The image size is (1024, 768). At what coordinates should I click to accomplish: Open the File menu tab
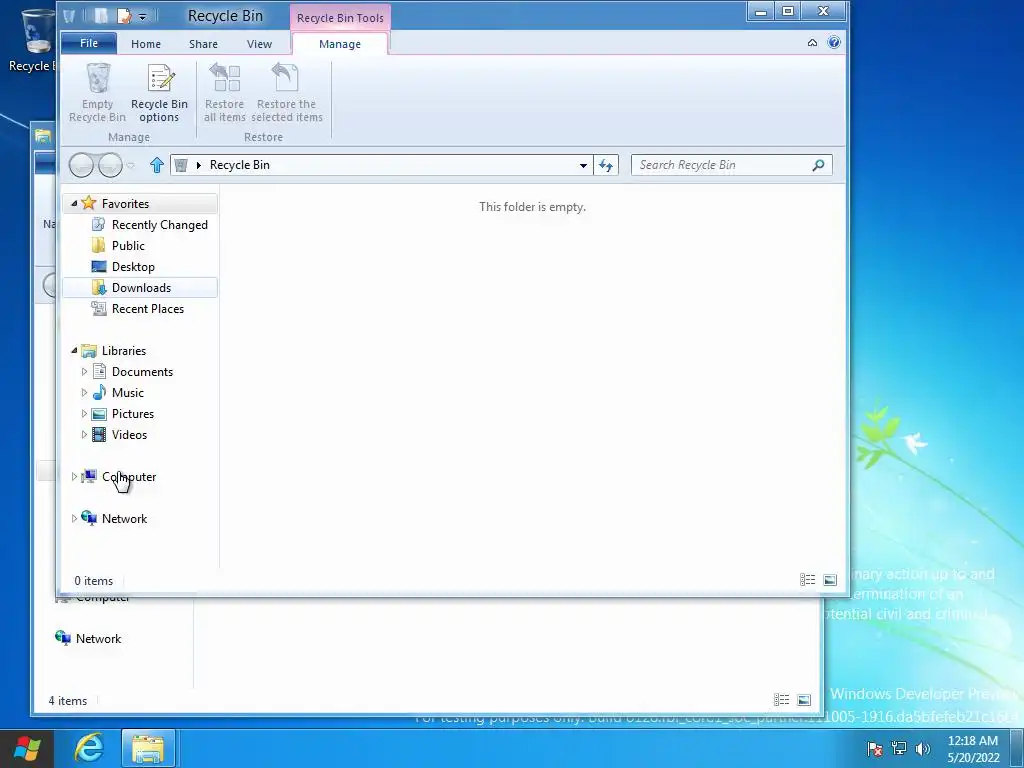(x=89, y=43)
